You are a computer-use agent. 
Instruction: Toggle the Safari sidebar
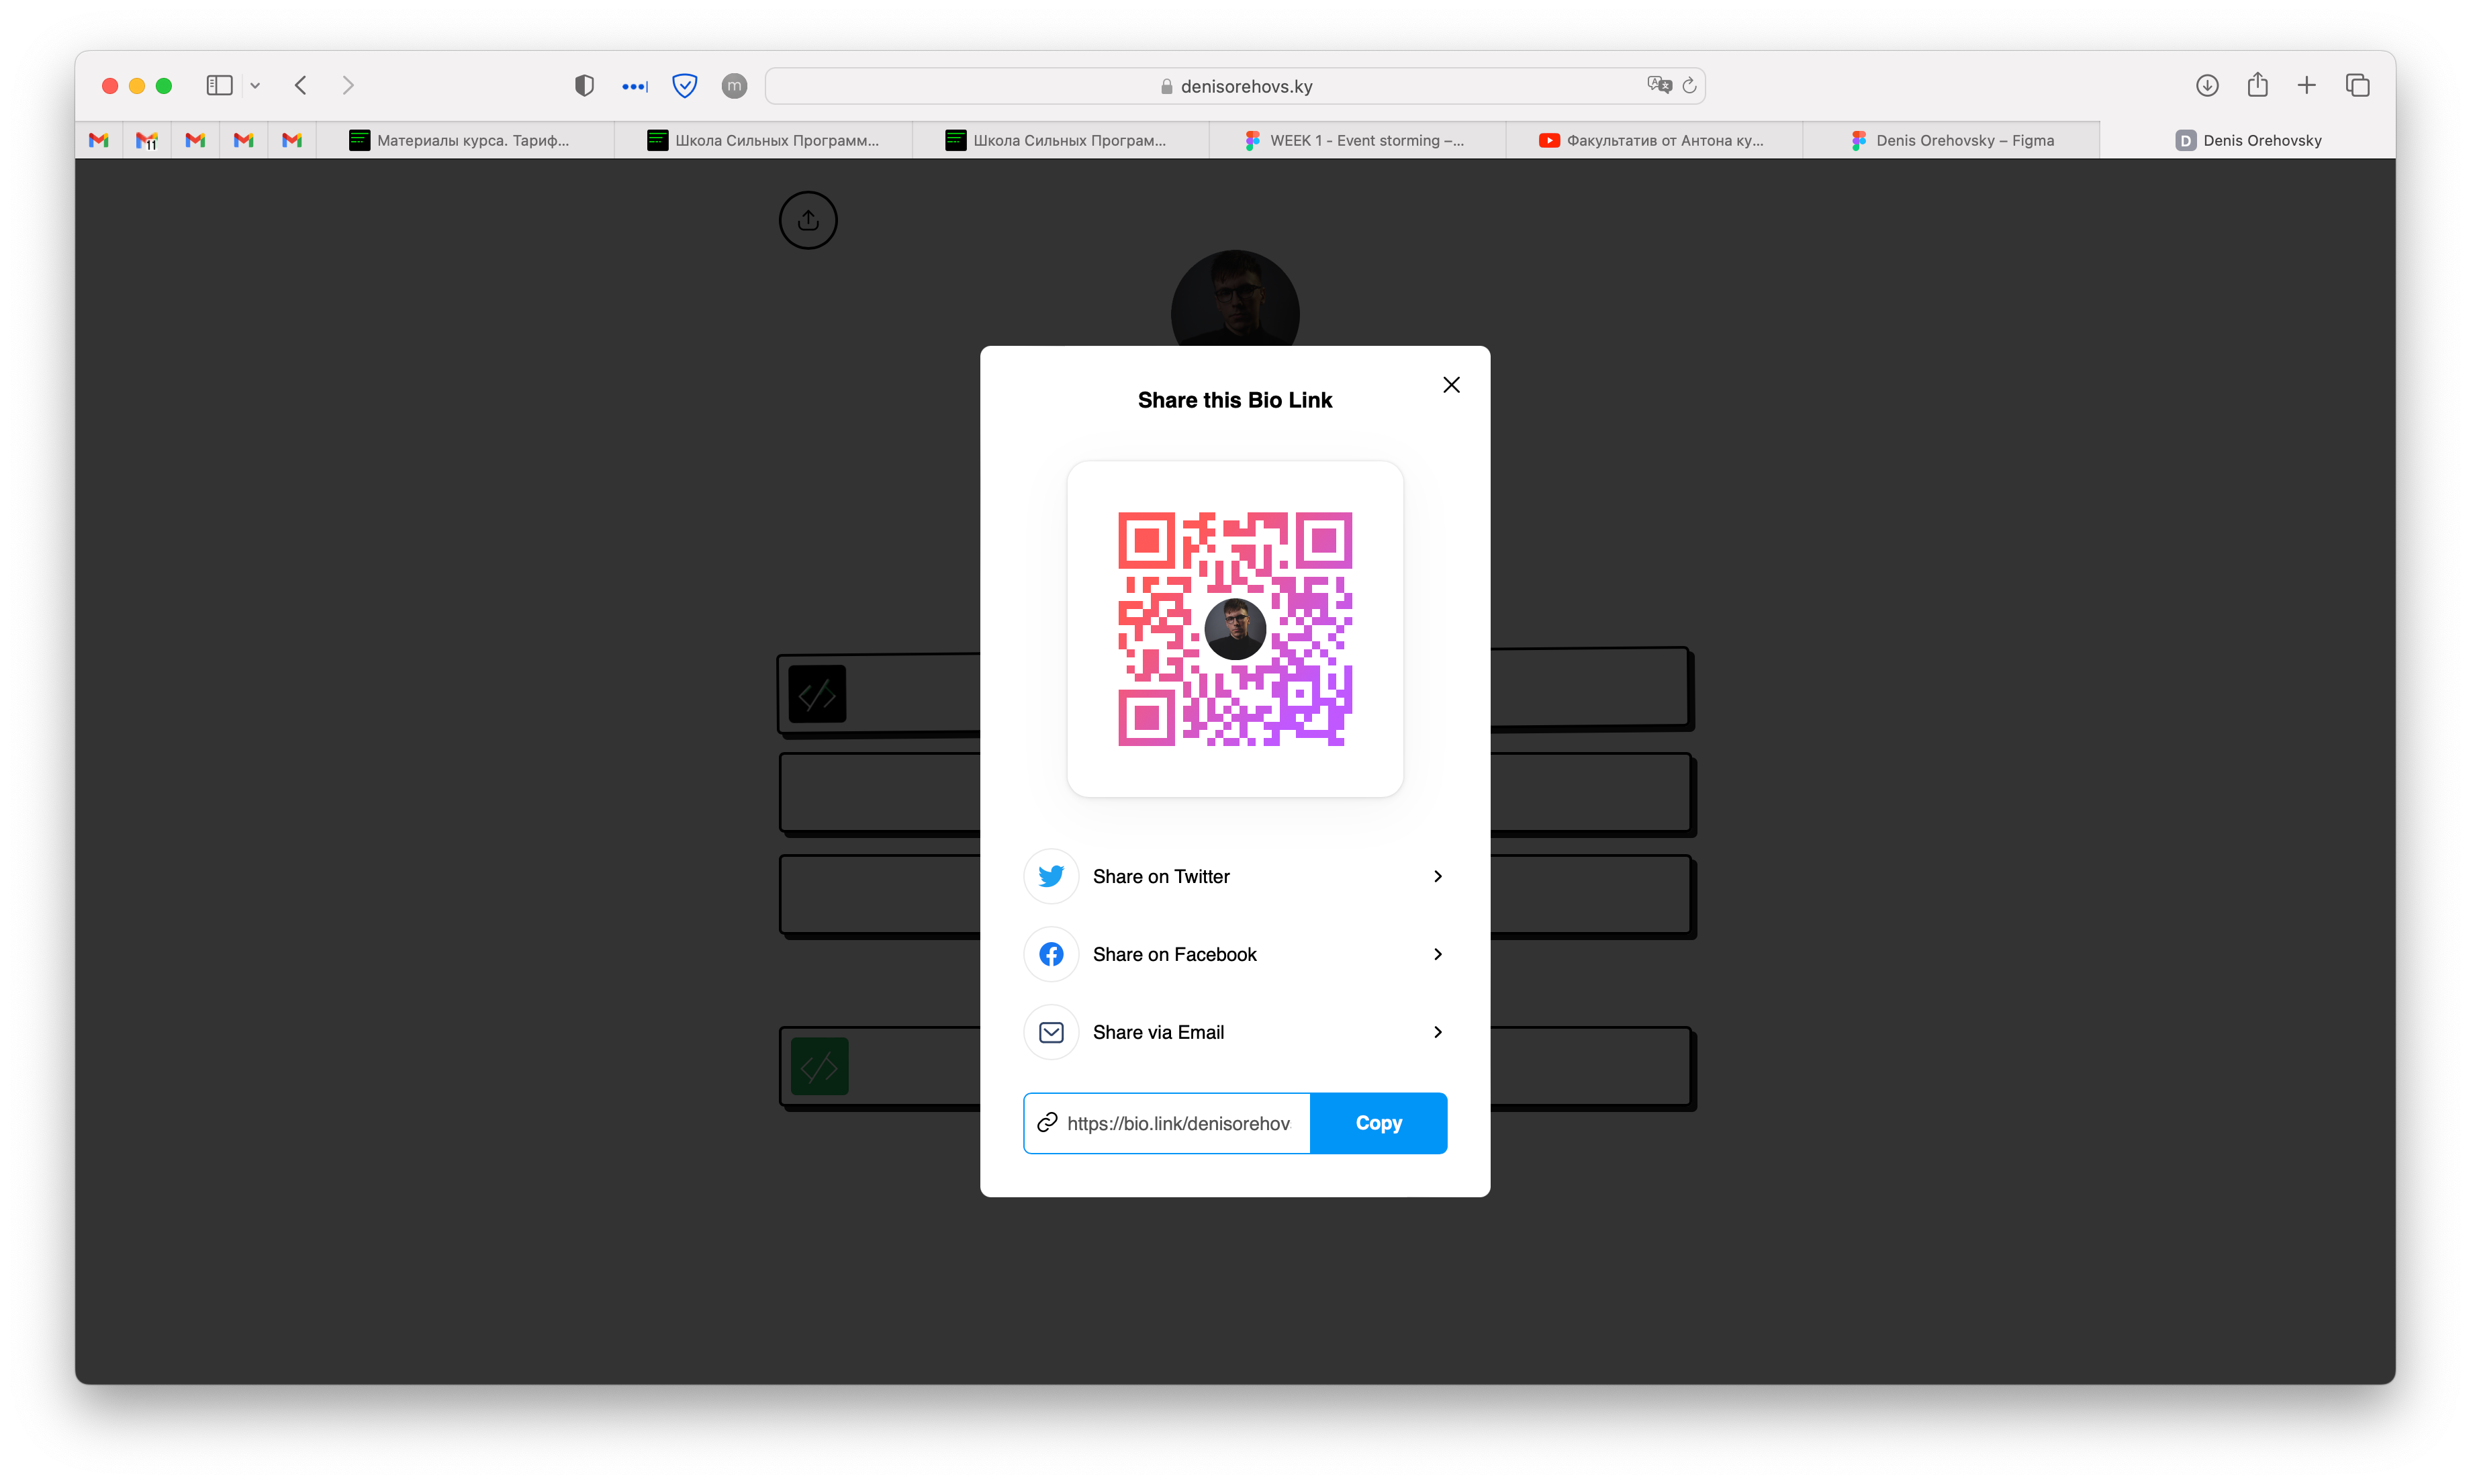click(219, 86)
